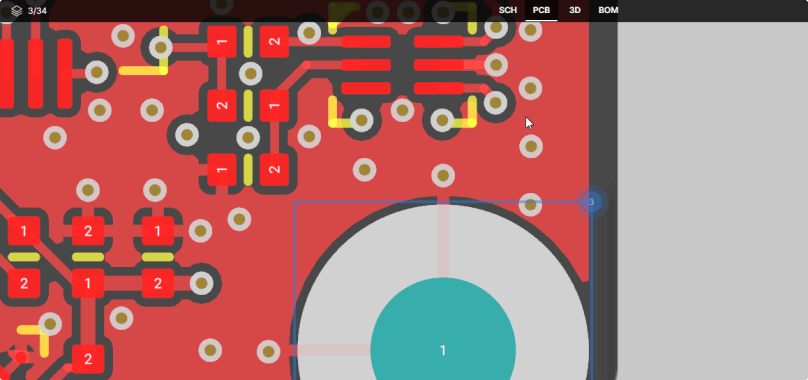Open the layers panel icon
This screenshot has width=808, height=380.
[16, 10]
